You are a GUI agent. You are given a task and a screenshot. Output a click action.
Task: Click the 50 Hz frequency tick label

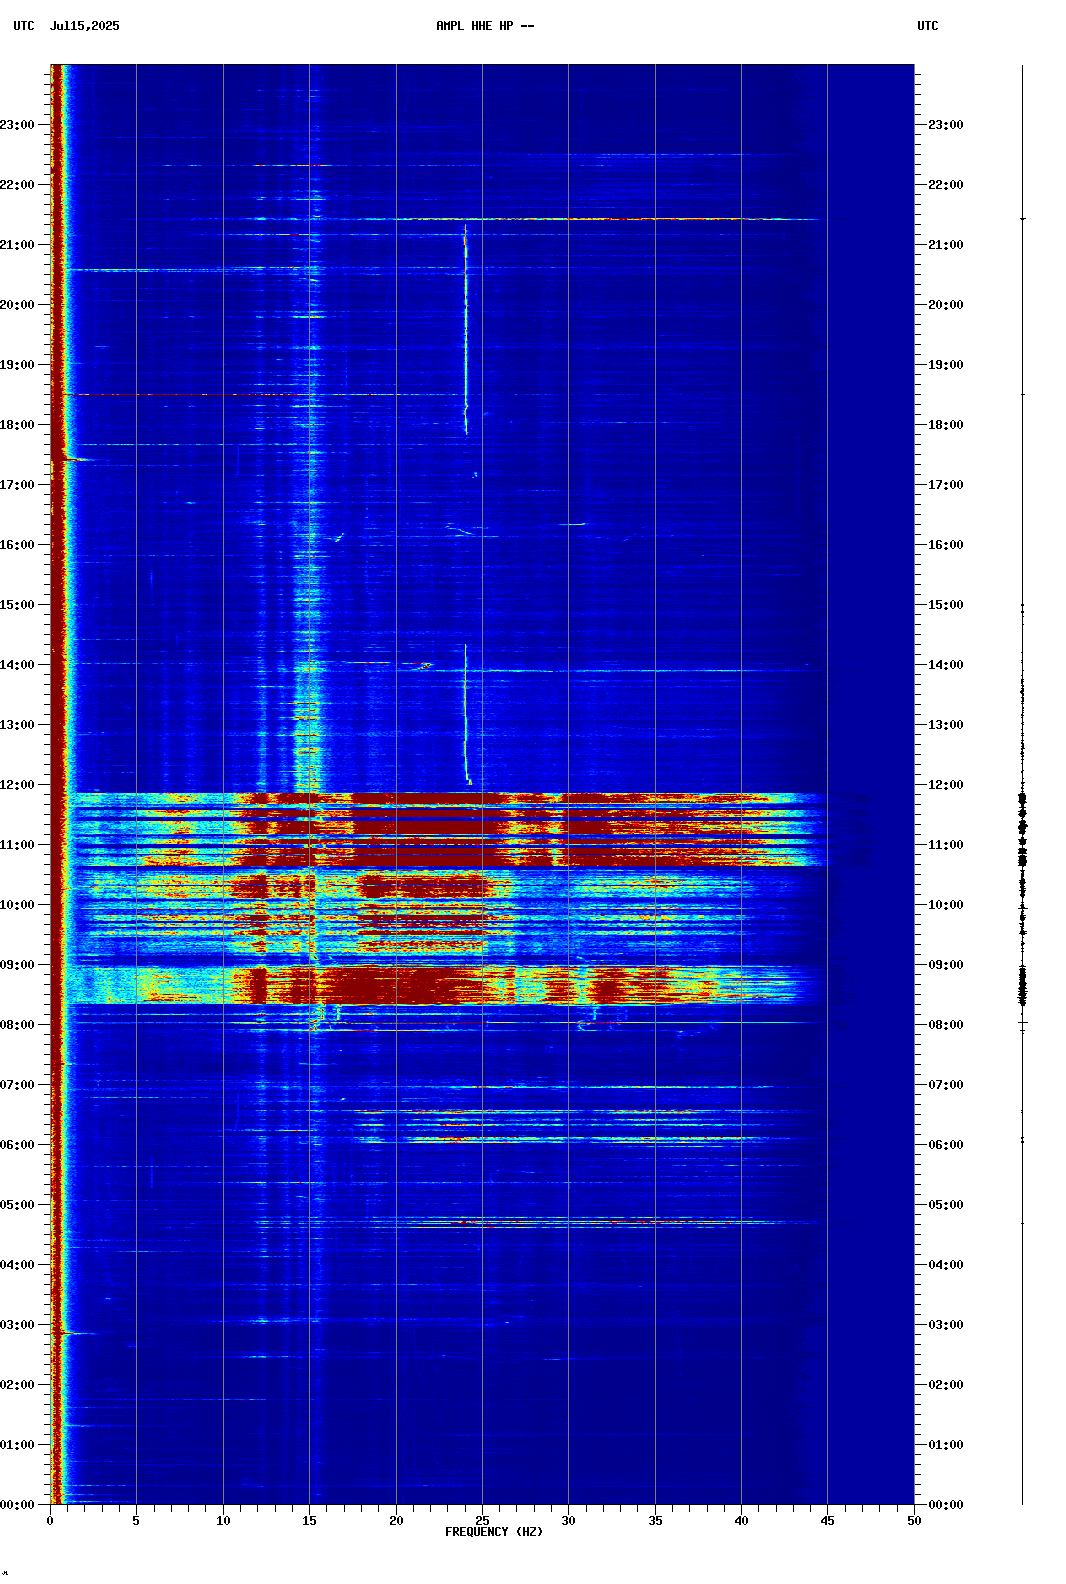pyautogui.click(x=914, y=1521)
